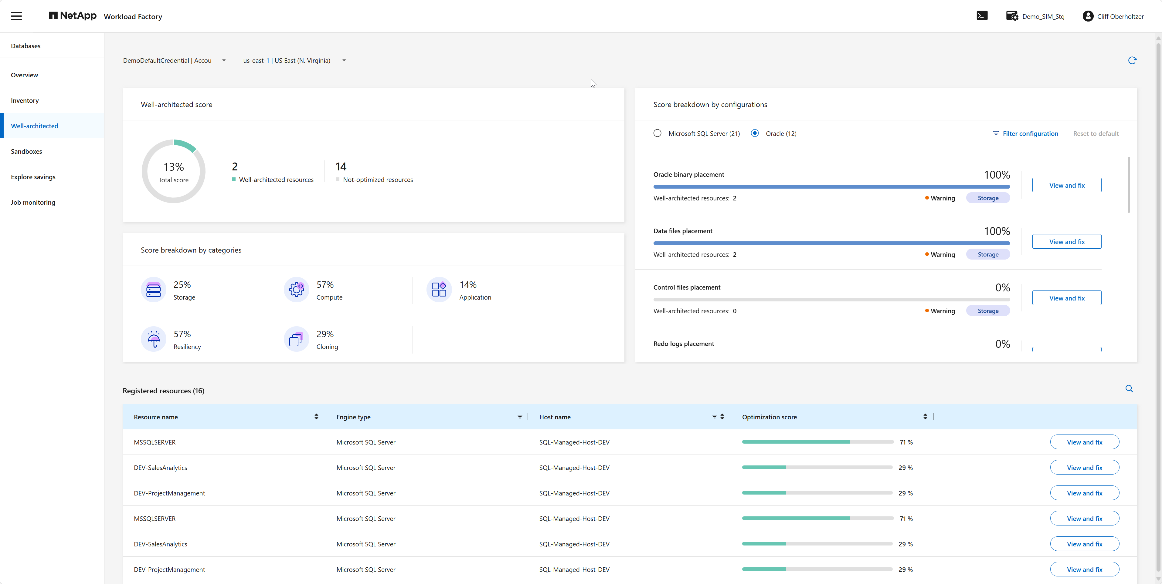
Task: Click the Application category icon
Action: tap(439, 290)
